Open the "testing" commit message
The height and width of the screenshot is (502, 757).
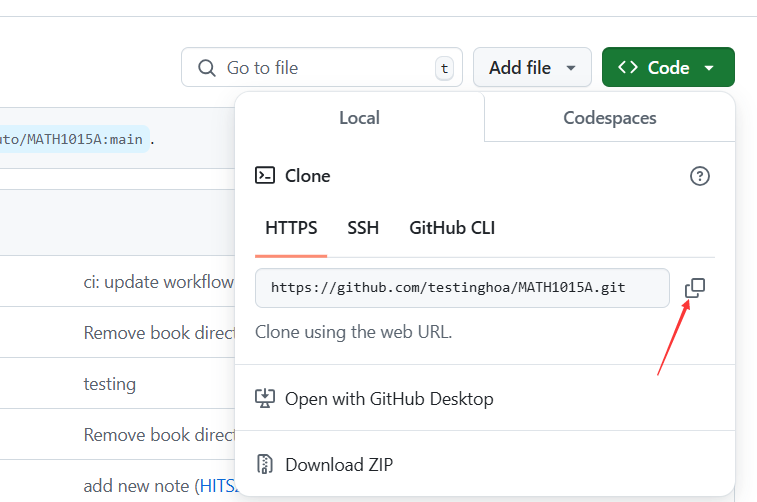click(x=109, y=384)
